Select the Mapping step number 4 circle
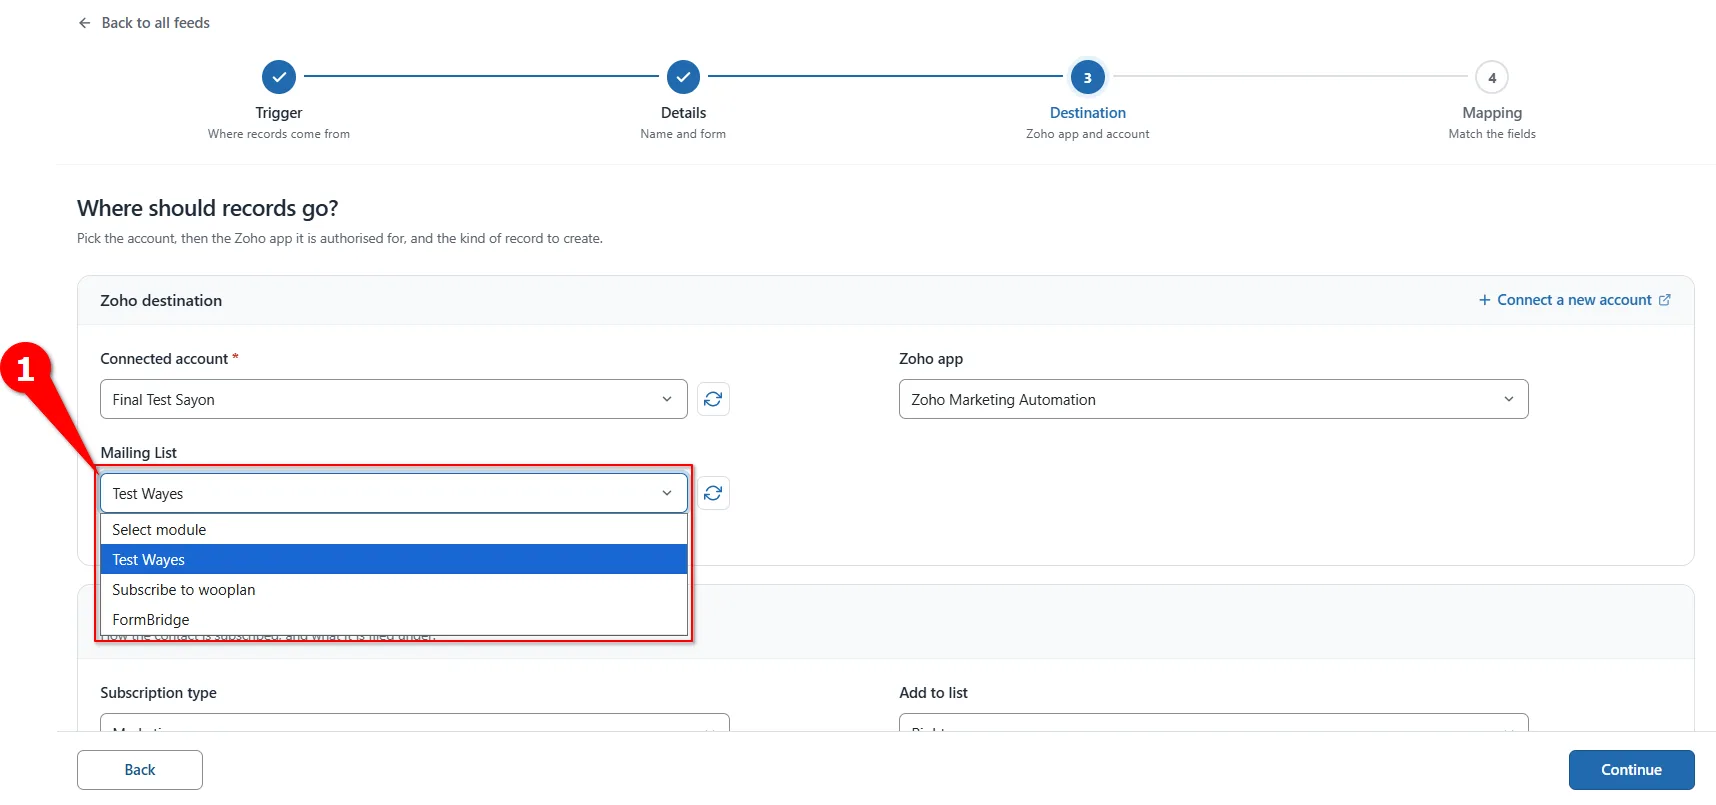This screenshot has height=805, width=1716. 1492,77
